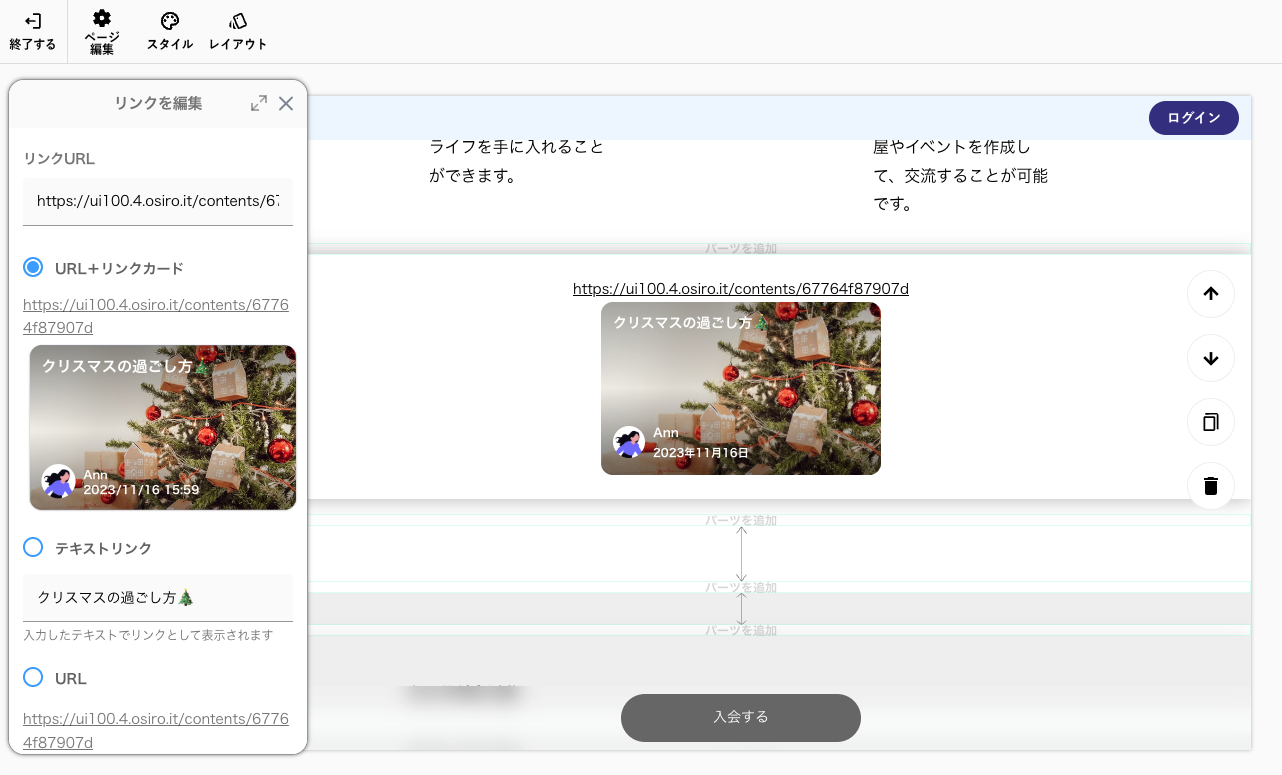Close the link edit panel
This screenshot has width=1282, height=775.
[x=286, y=103]
